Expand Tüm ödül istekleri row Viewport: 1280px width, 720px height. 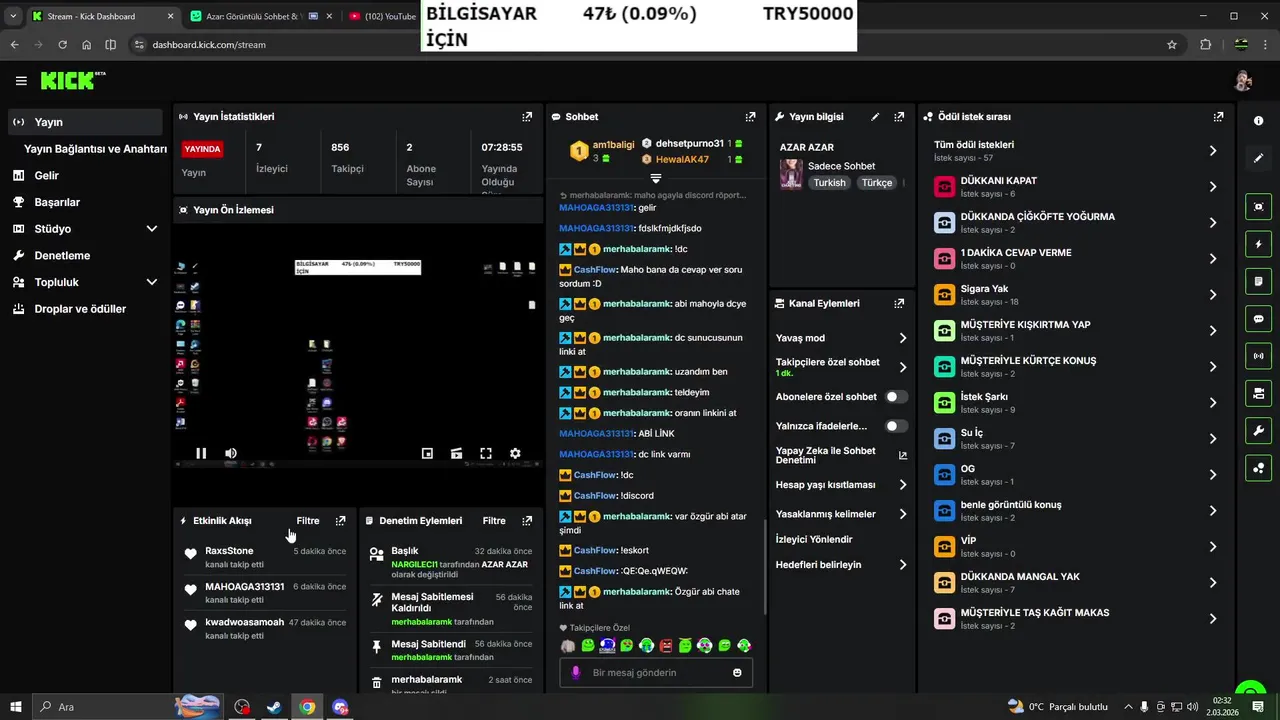[1076, 151]
